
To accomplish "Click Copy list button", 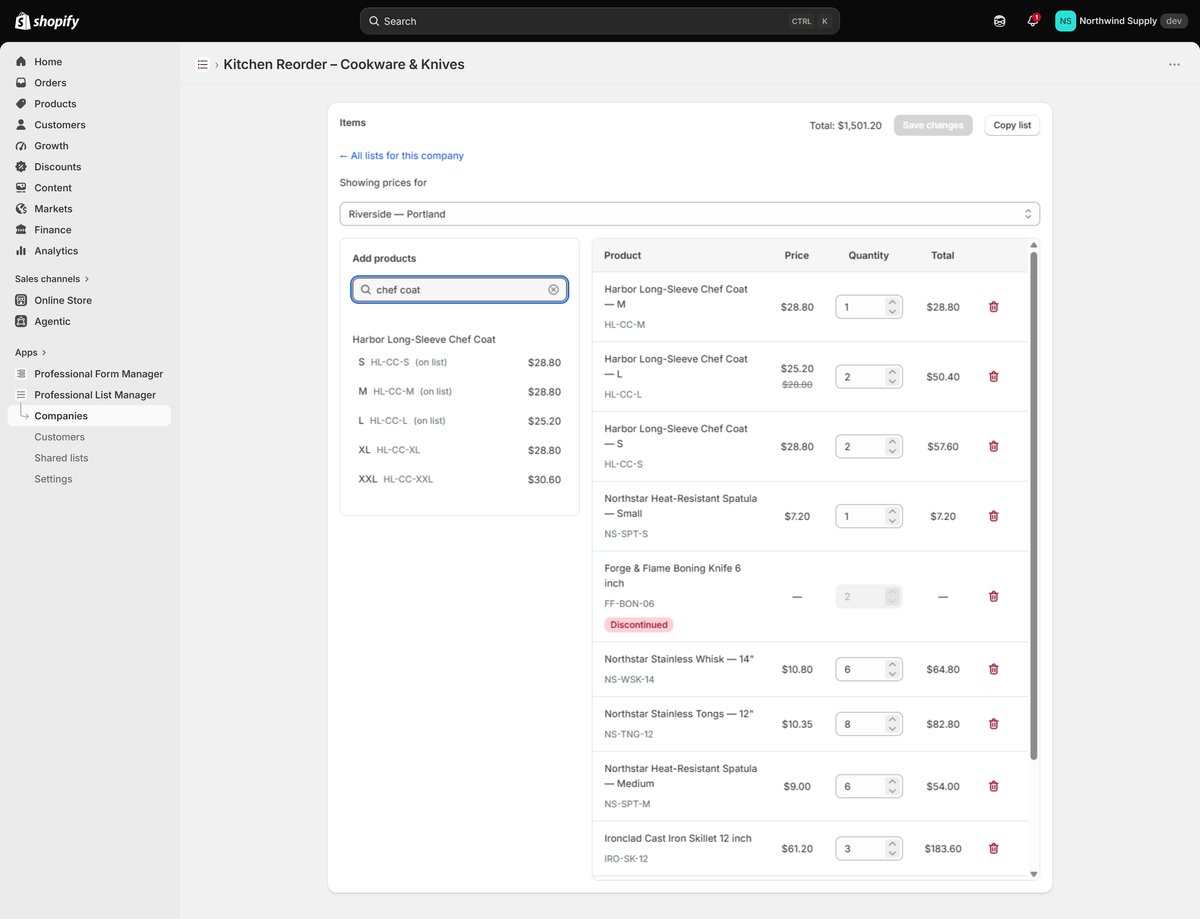I will [x=1012, y=125].
